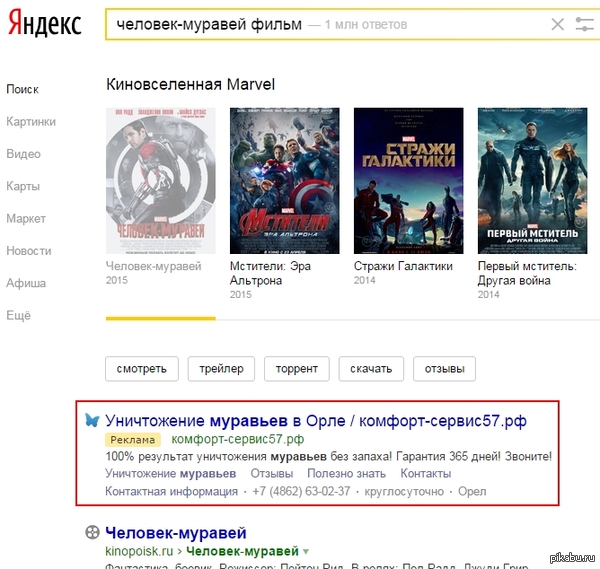Viewport: 600px width, 569px height.
Task: Open the Контактная информация link
Action: [172, 491]
